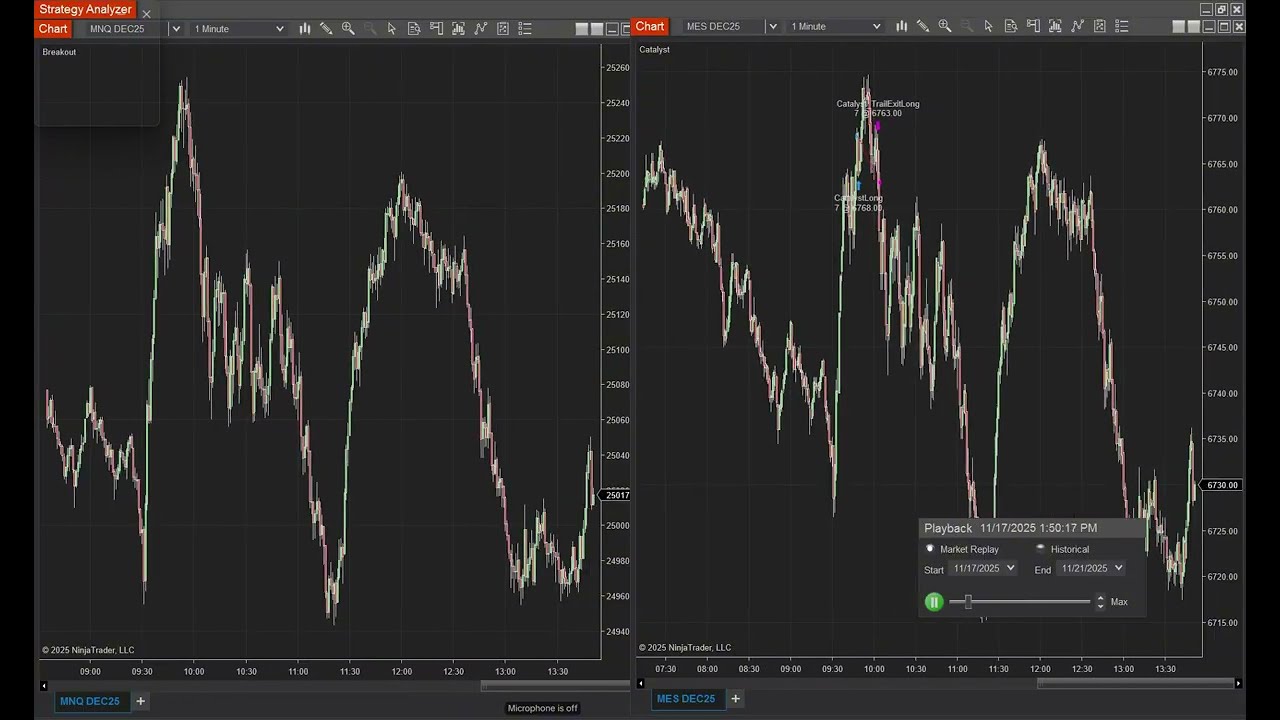This screenshot has height=720, width=1280.
Task: Toggle Chart Trader icon in MNQ chart toolbar
Action: (436, 29)
